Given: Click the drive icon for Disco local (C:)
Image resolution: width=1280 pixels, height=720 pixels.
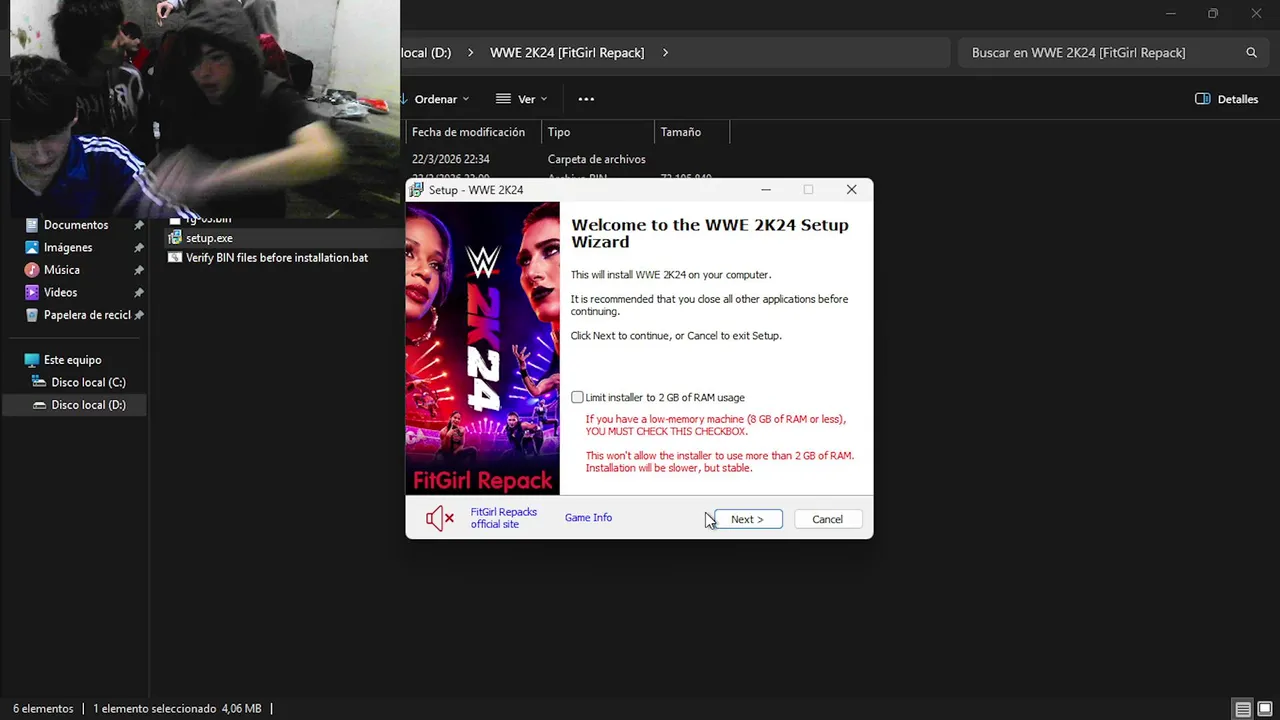Looking at the screenshot, I should click(40, 383).
